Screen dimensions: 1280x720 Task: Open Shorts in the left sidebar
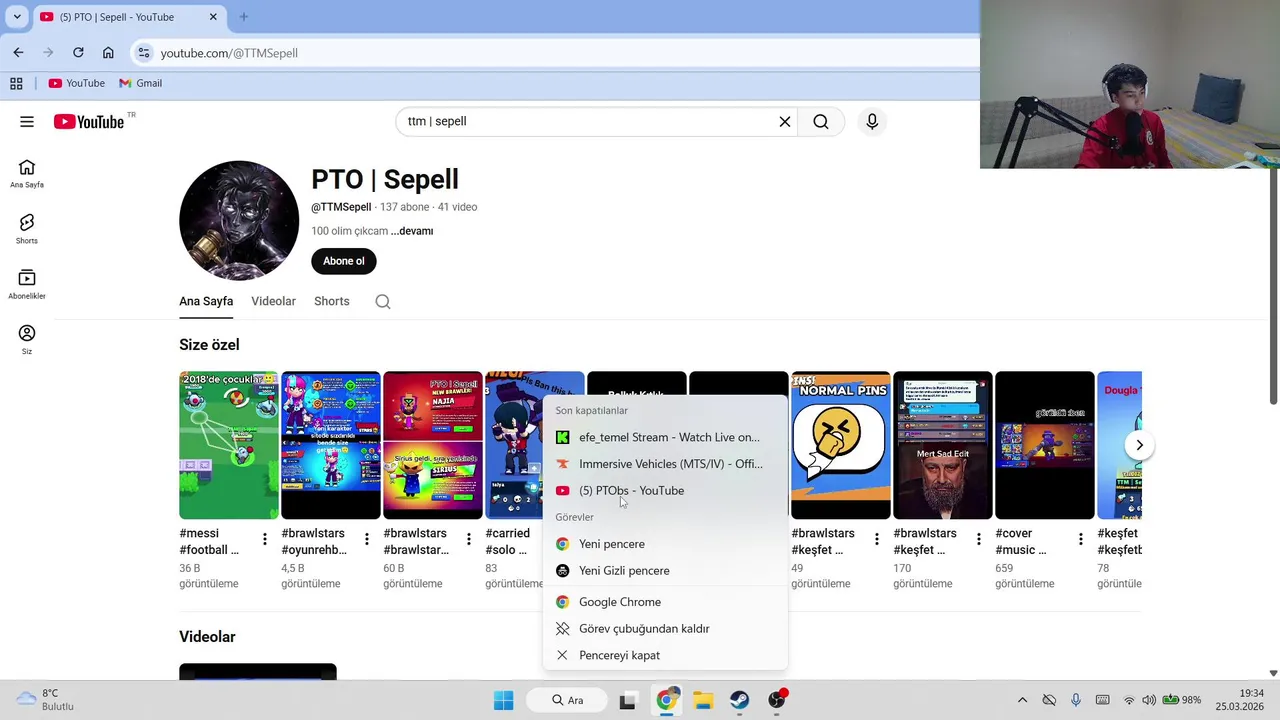click(x=27, y=229)
